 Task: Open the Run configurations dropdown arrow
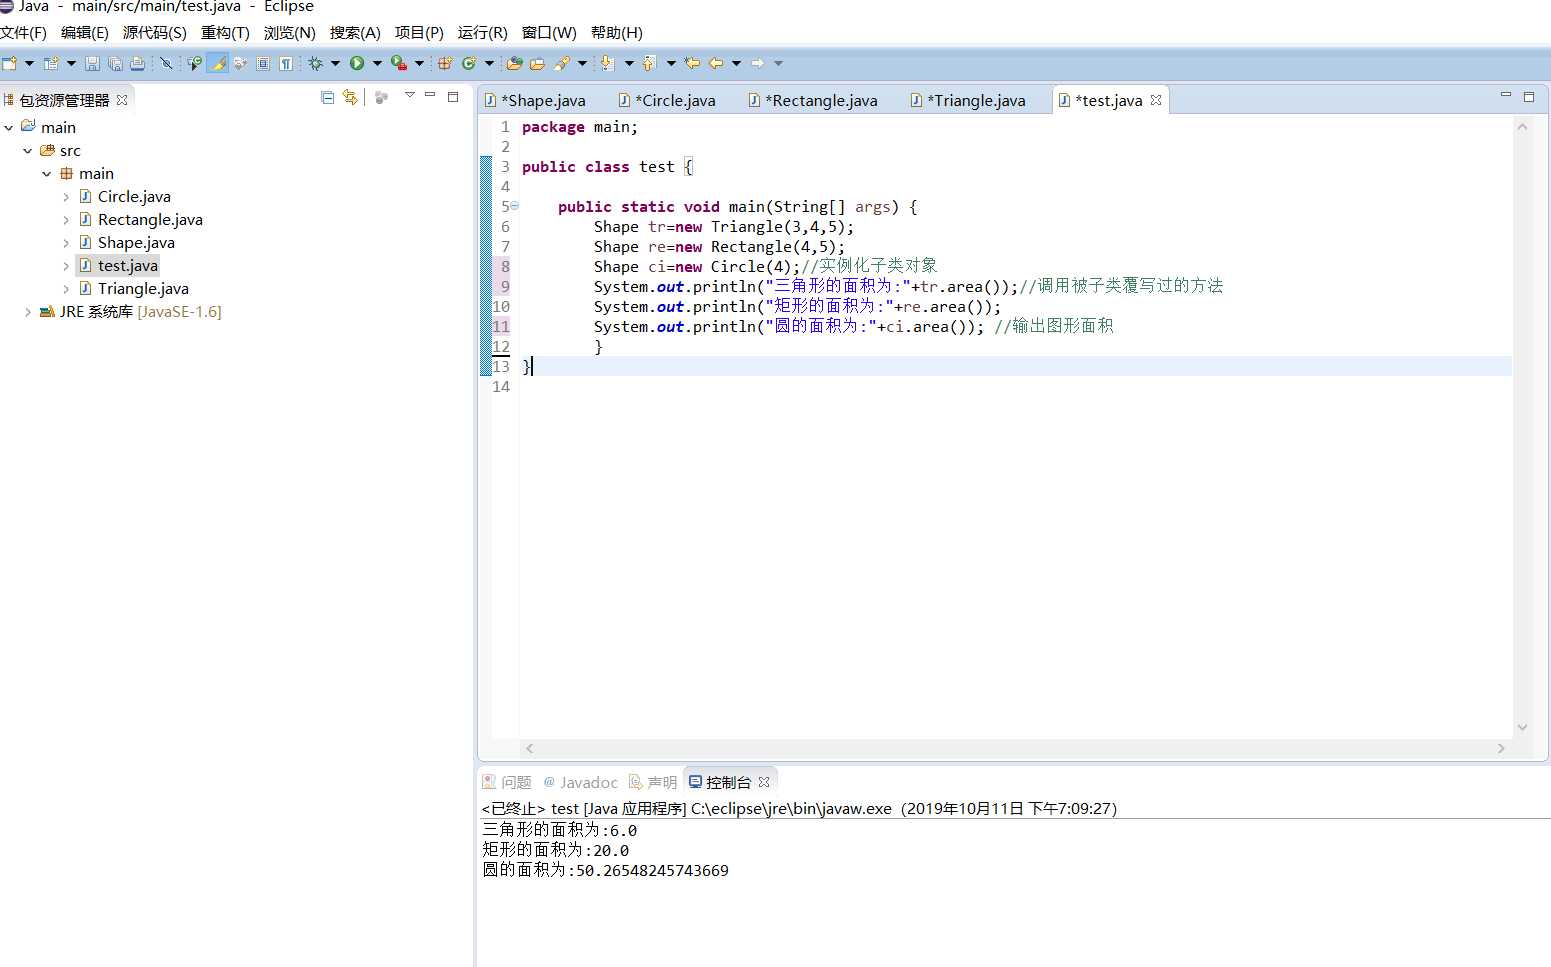point(377,63)
